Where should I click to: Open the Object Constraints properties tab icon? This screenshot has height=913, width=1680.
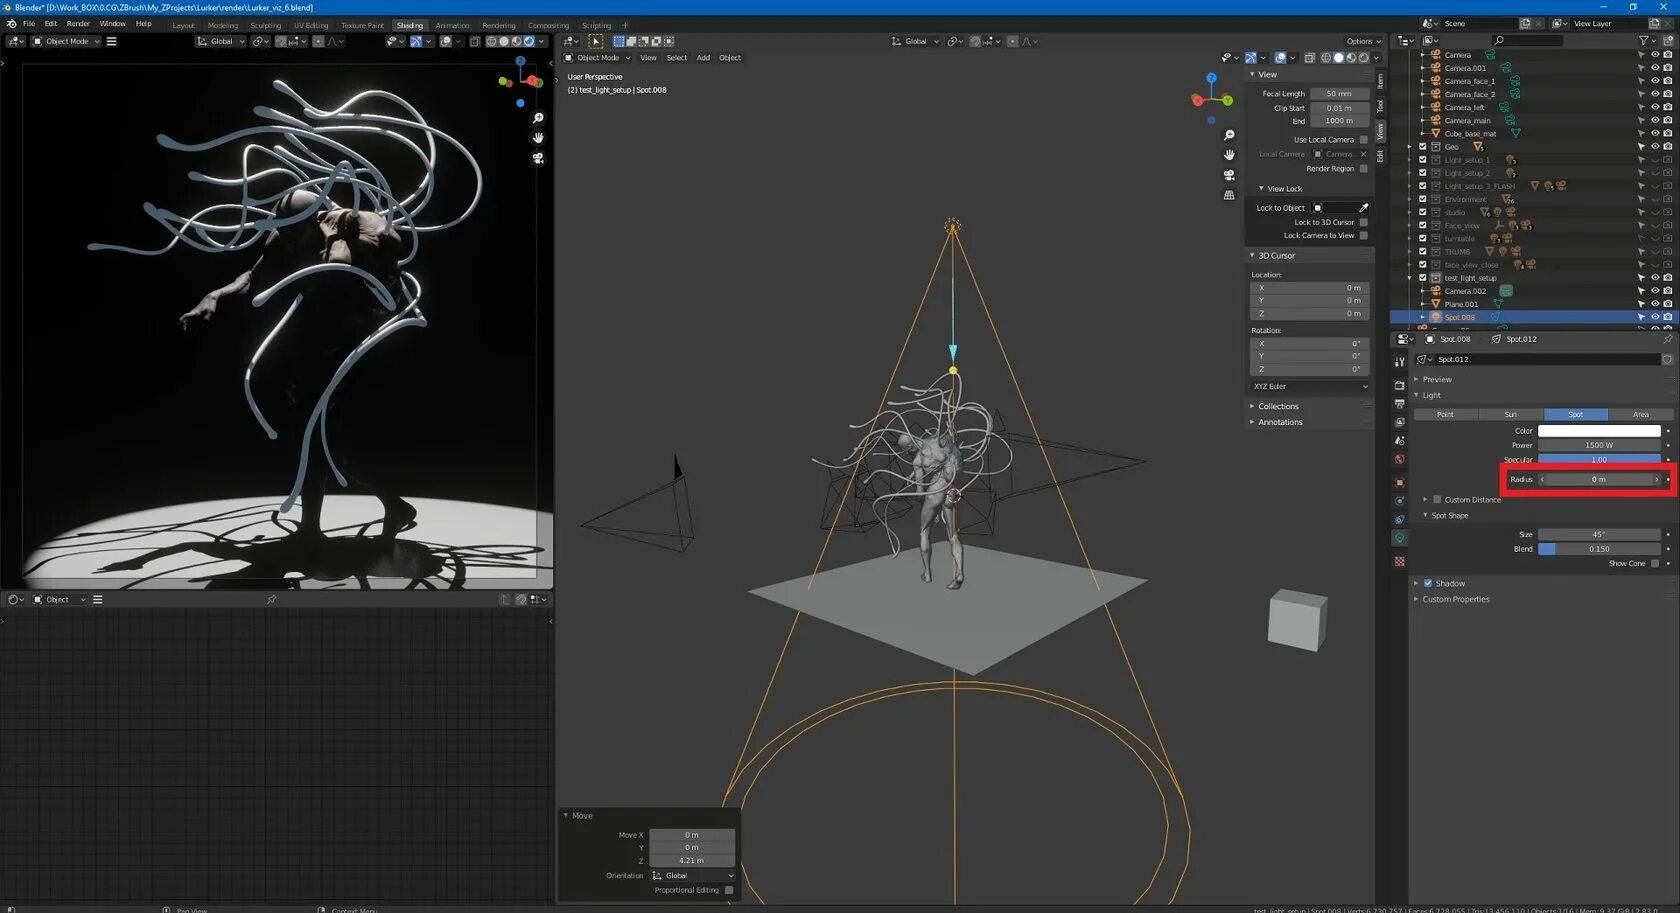pos(1399,520)
